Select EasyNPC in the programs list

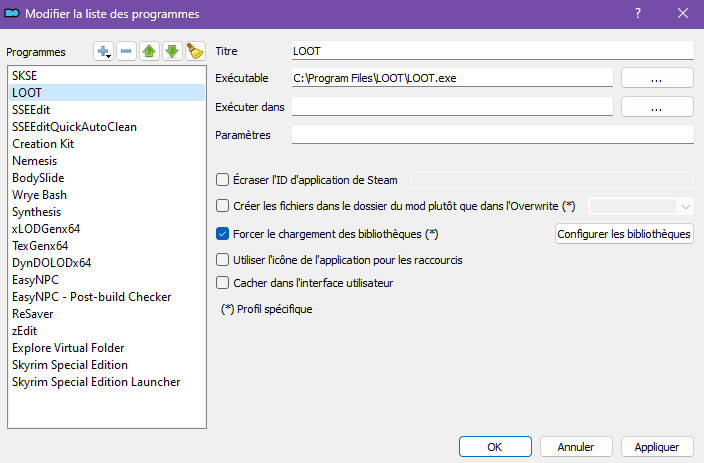tap(107, 280)
